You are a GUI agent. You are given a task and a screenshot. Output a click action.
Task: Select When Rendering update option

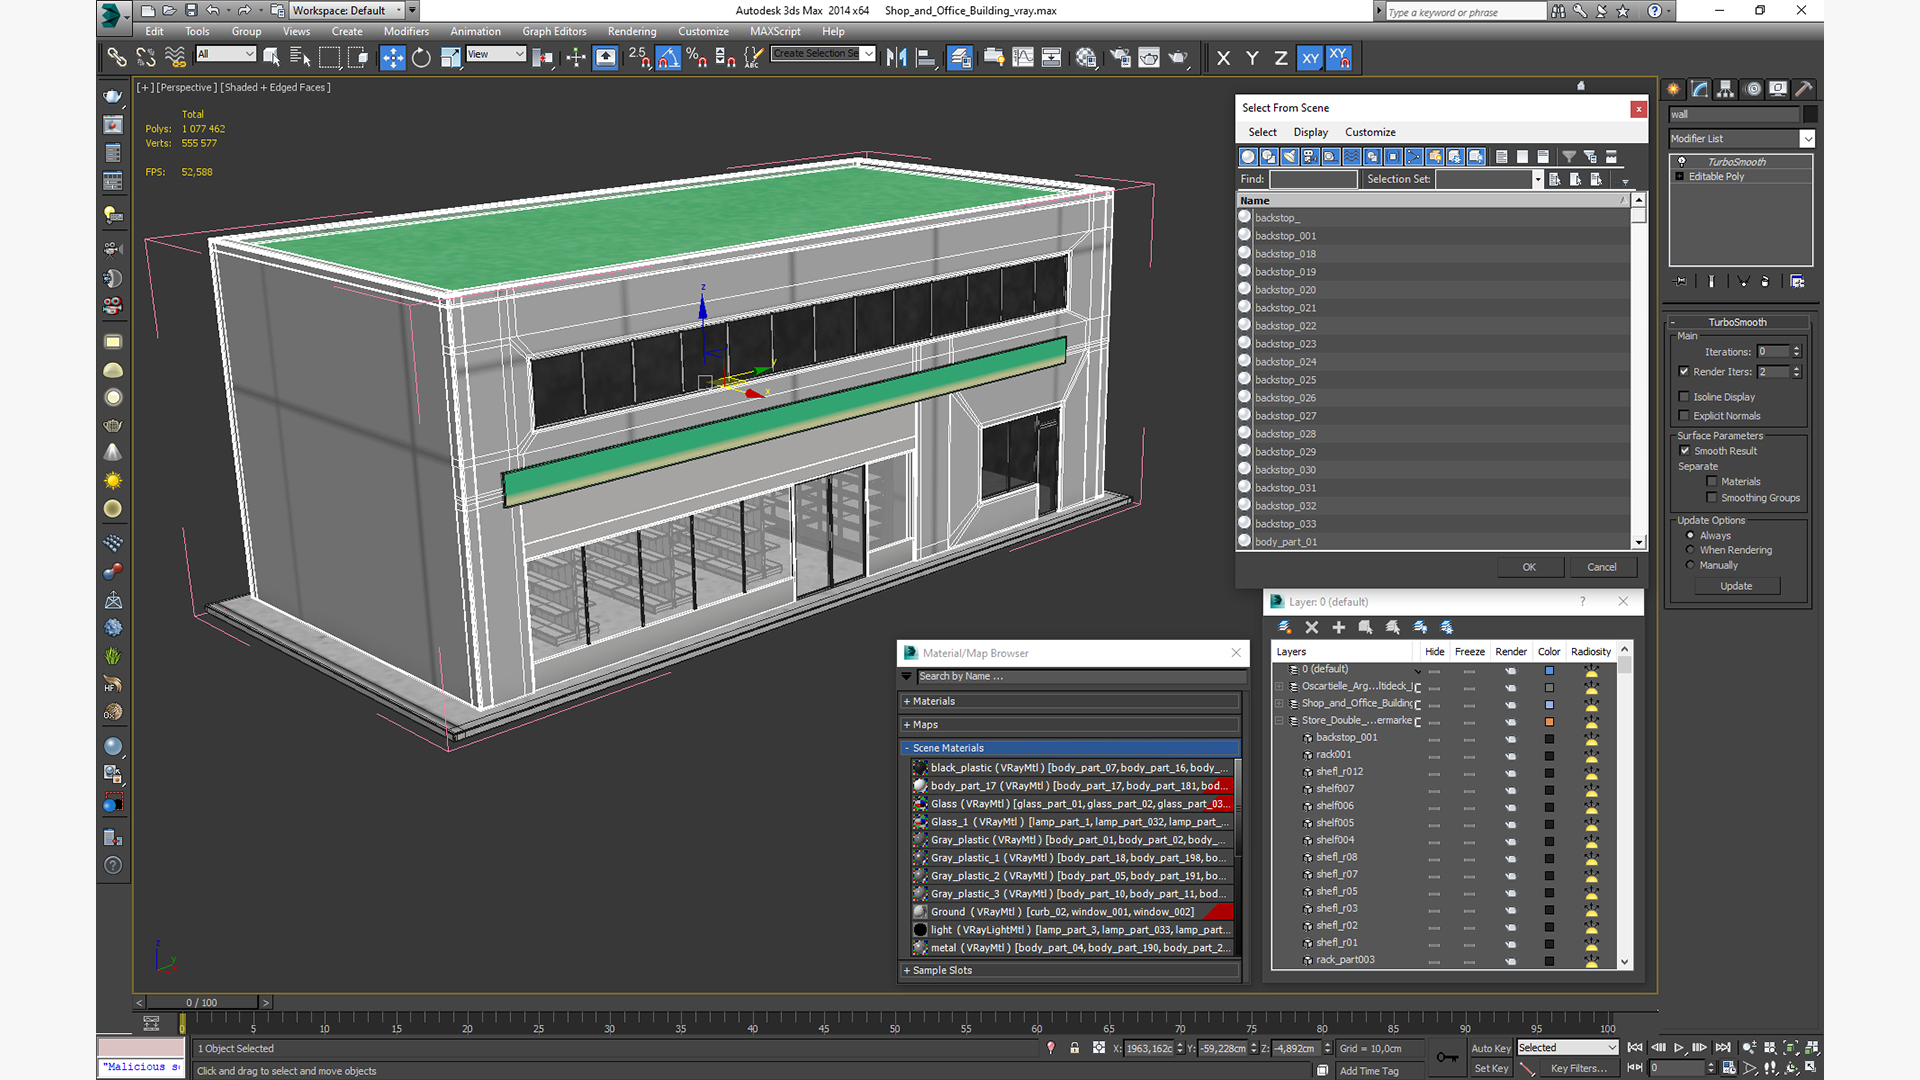click(x=1690, y=550)
